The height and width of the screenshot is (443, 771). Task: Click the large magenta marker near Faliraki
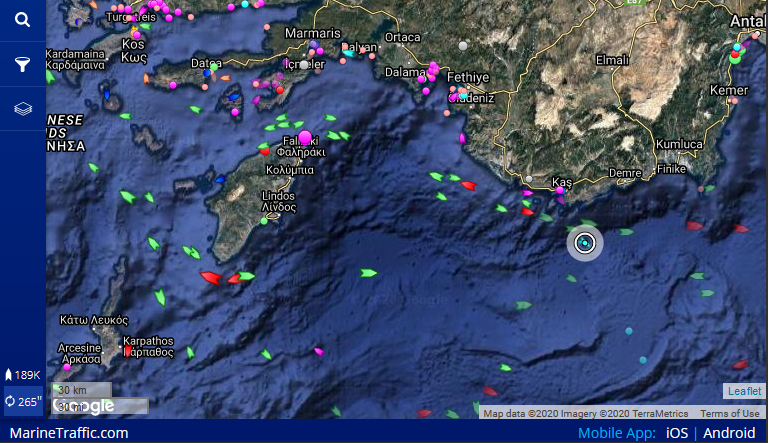[305, 138]
